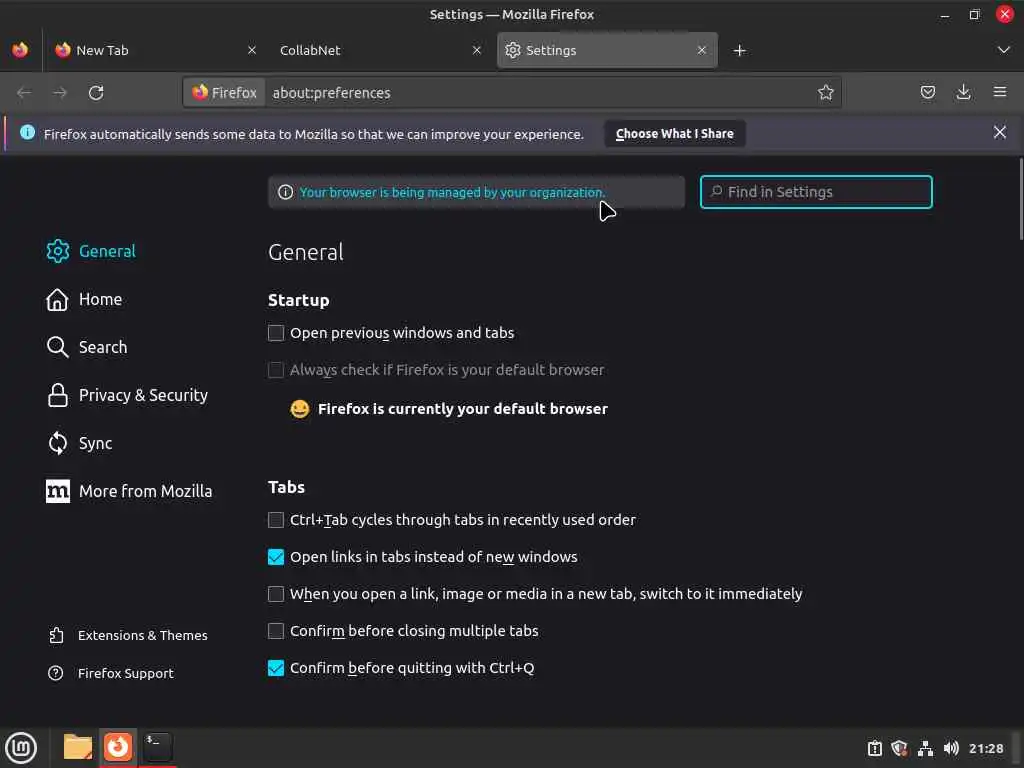Viewport: 1024px width, 768px height.
Task: Select the Settings tab
Action: (x=607, y=50)
